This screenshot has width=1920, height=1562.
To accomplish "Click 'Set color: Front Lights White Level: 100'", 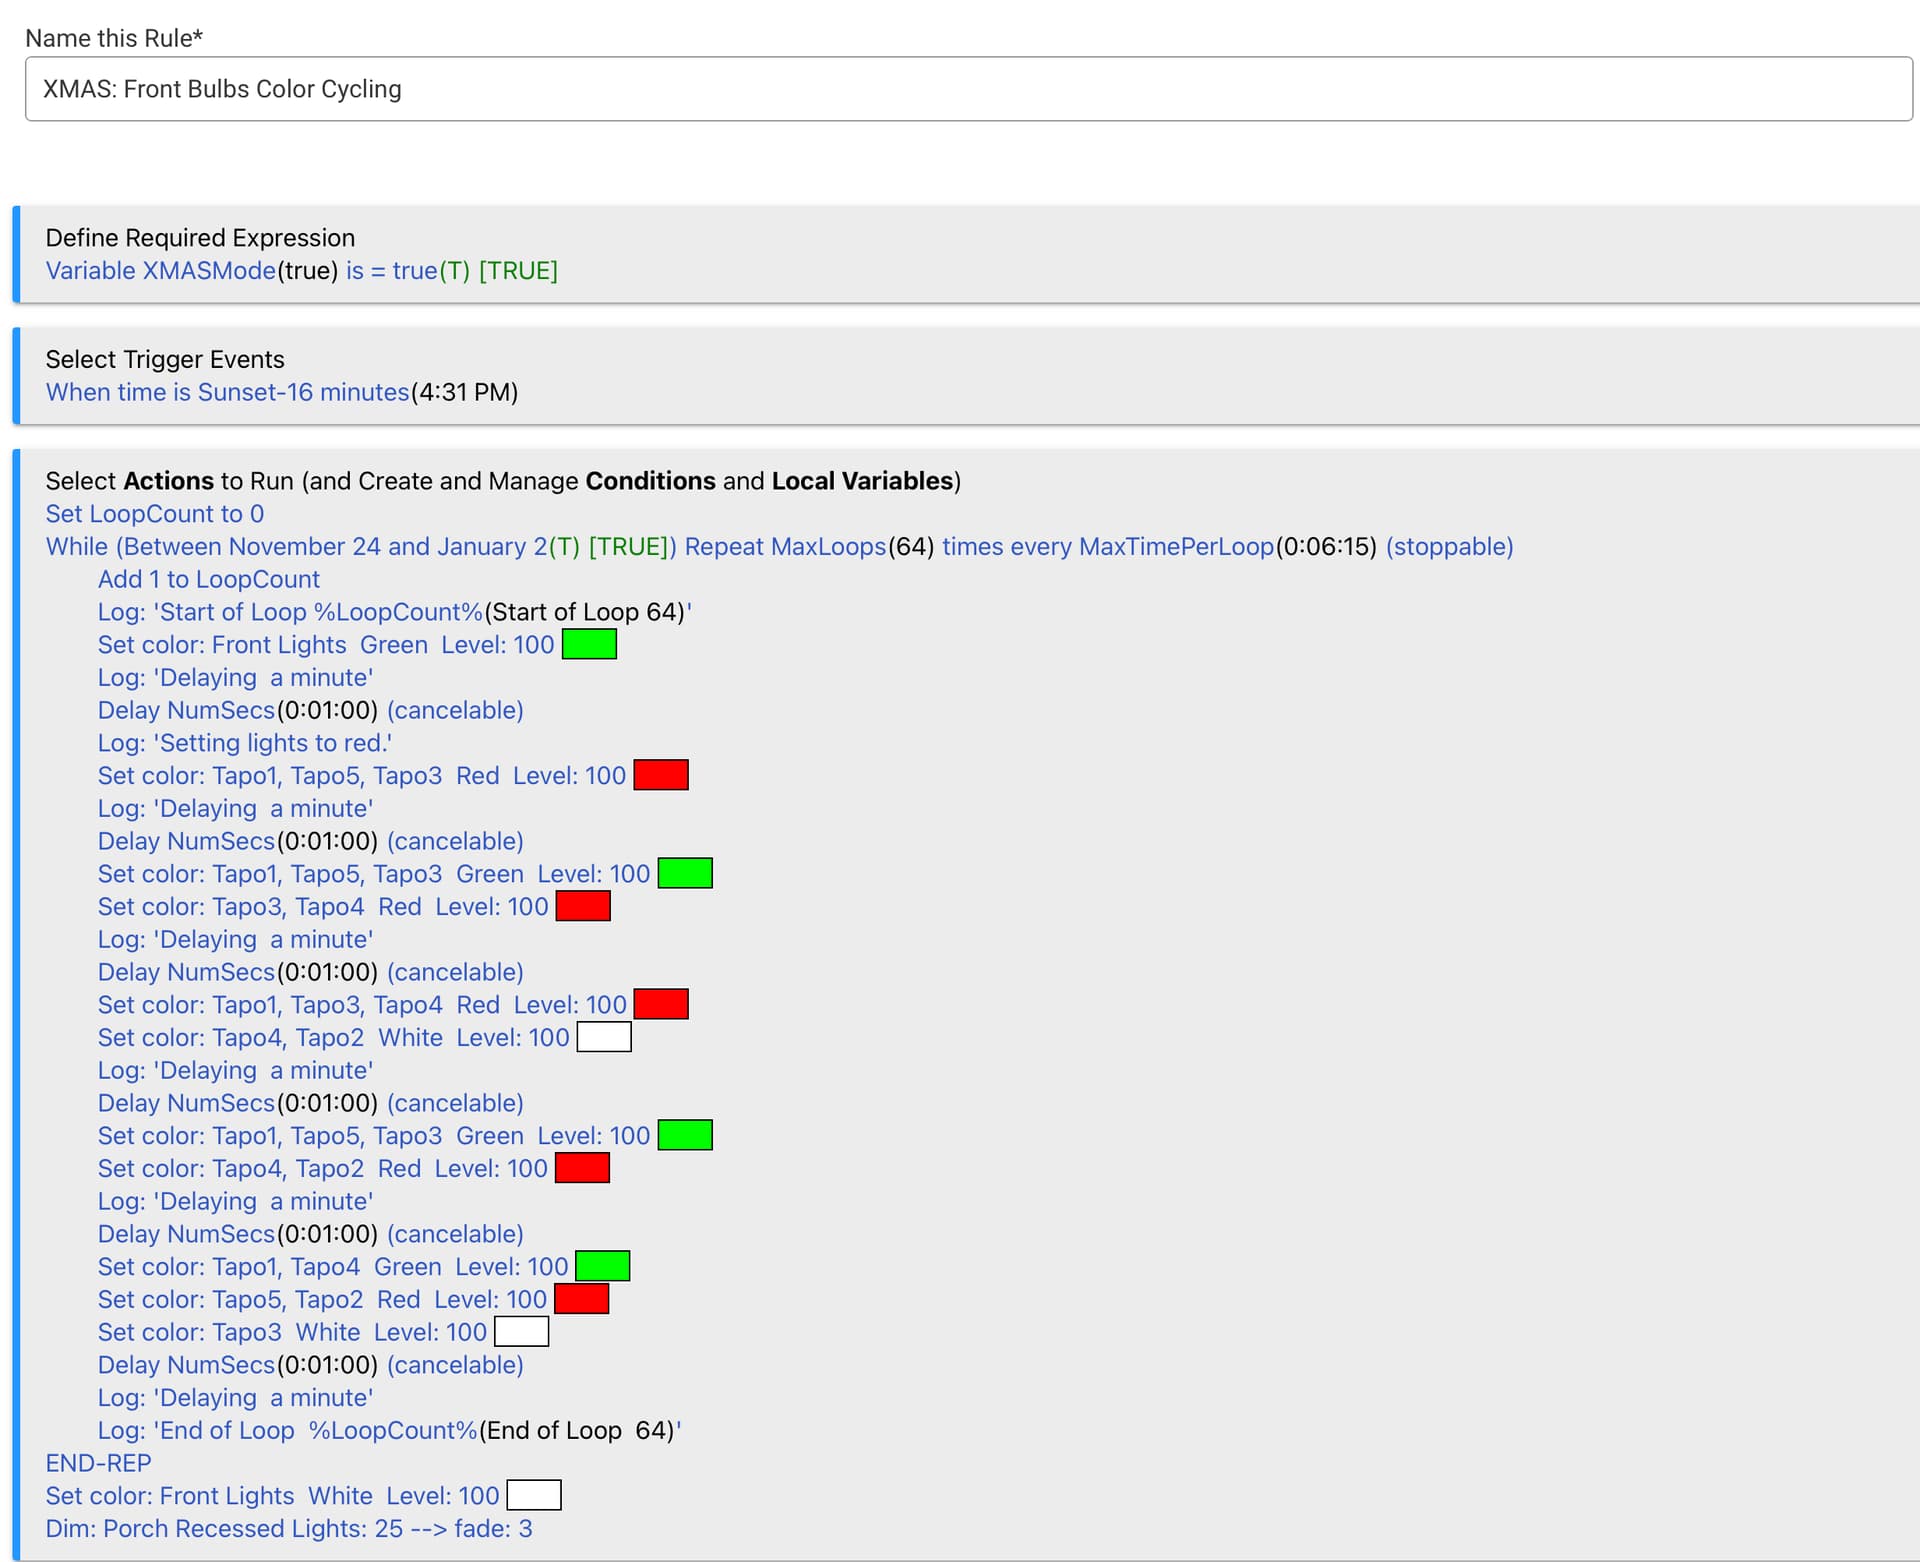I will point(272,1496).
